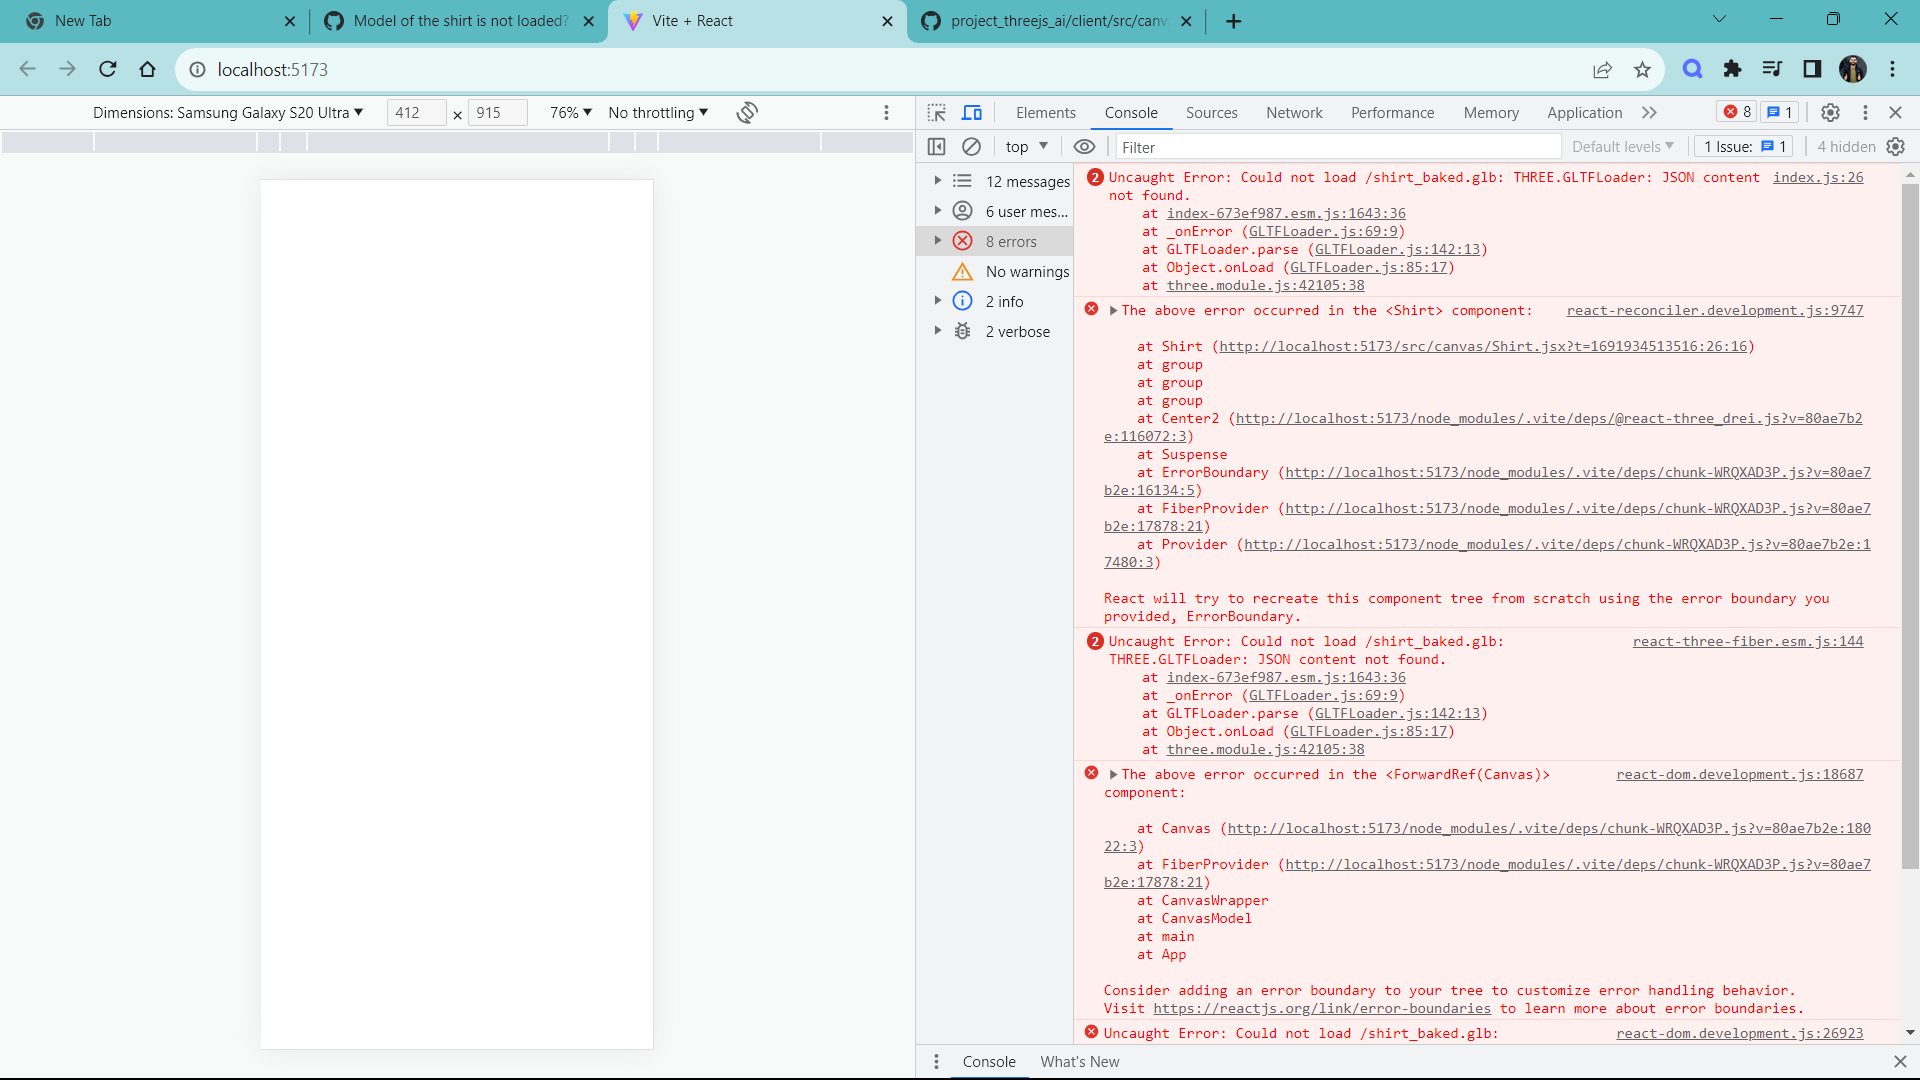Toggle the console sidebar panel icon
Viewport: 1920px width, 1080px height.
(x=936, y=147)
